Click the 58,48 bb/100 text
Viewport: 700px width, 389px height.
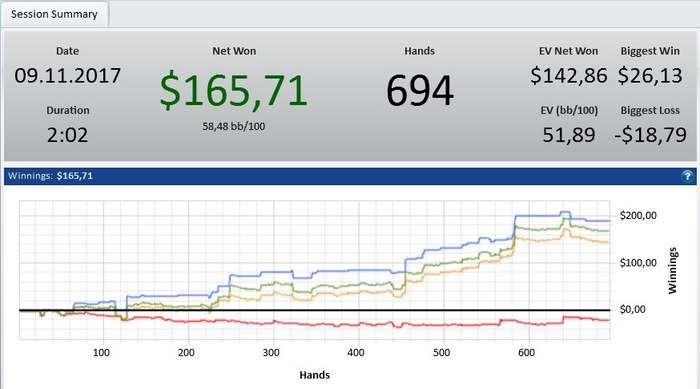tap(233, 126)
